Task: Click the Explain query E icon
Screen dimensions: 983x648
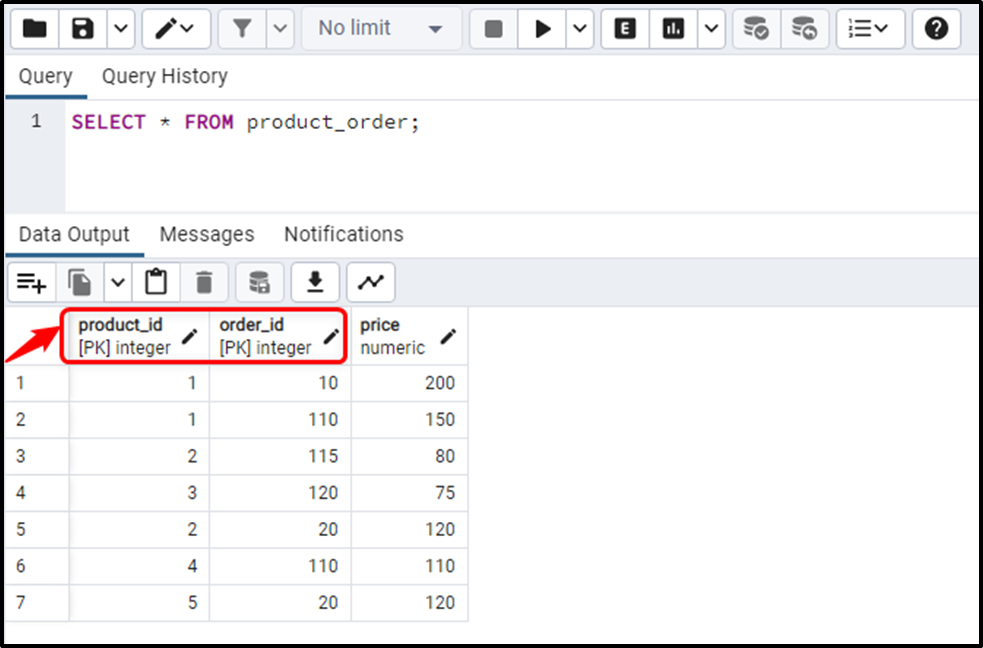Action: coord(625,29)
